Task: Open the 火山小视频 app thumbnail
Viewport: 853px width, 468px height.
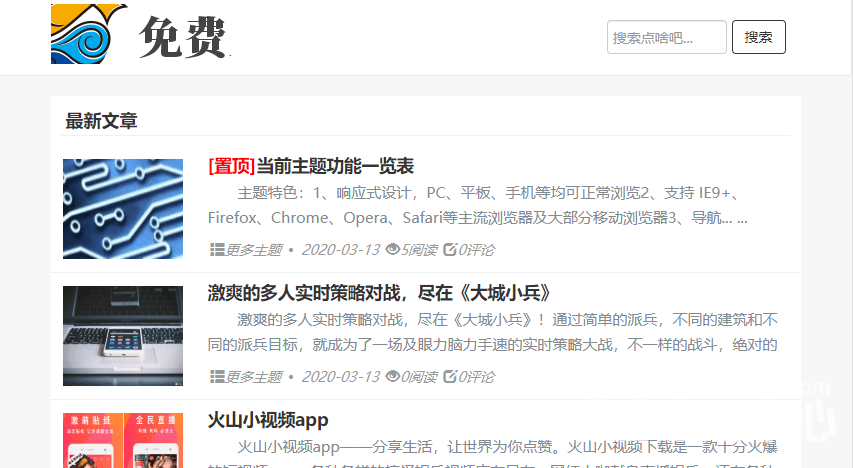Action: tap(123, 440)
